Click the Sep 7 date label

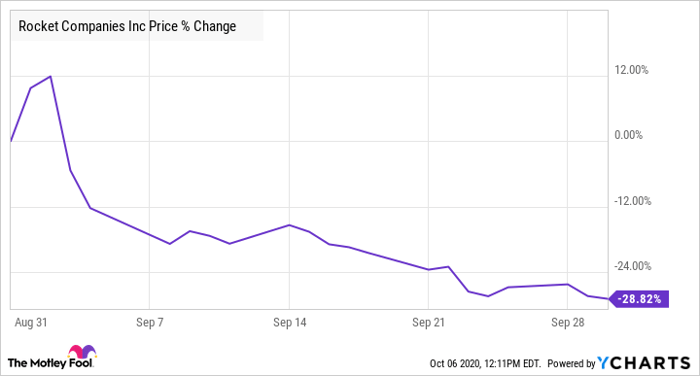(150, 322)
